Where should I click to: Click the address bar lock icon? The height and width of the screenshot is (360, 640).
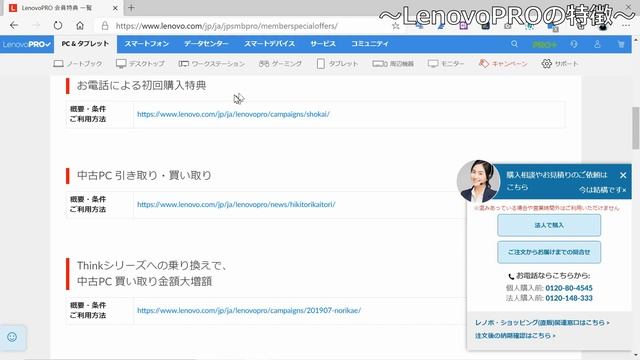point(105,26)
